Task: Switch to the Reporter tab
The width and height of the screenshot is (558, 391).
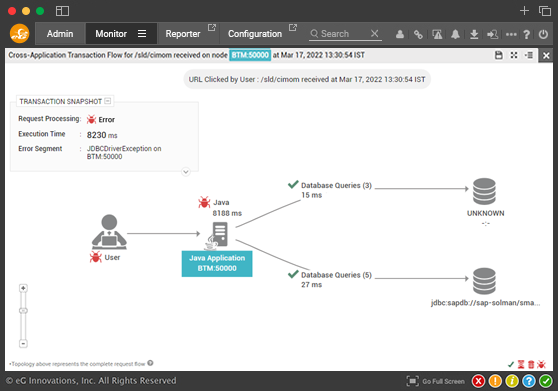Action: click(183, 34)
